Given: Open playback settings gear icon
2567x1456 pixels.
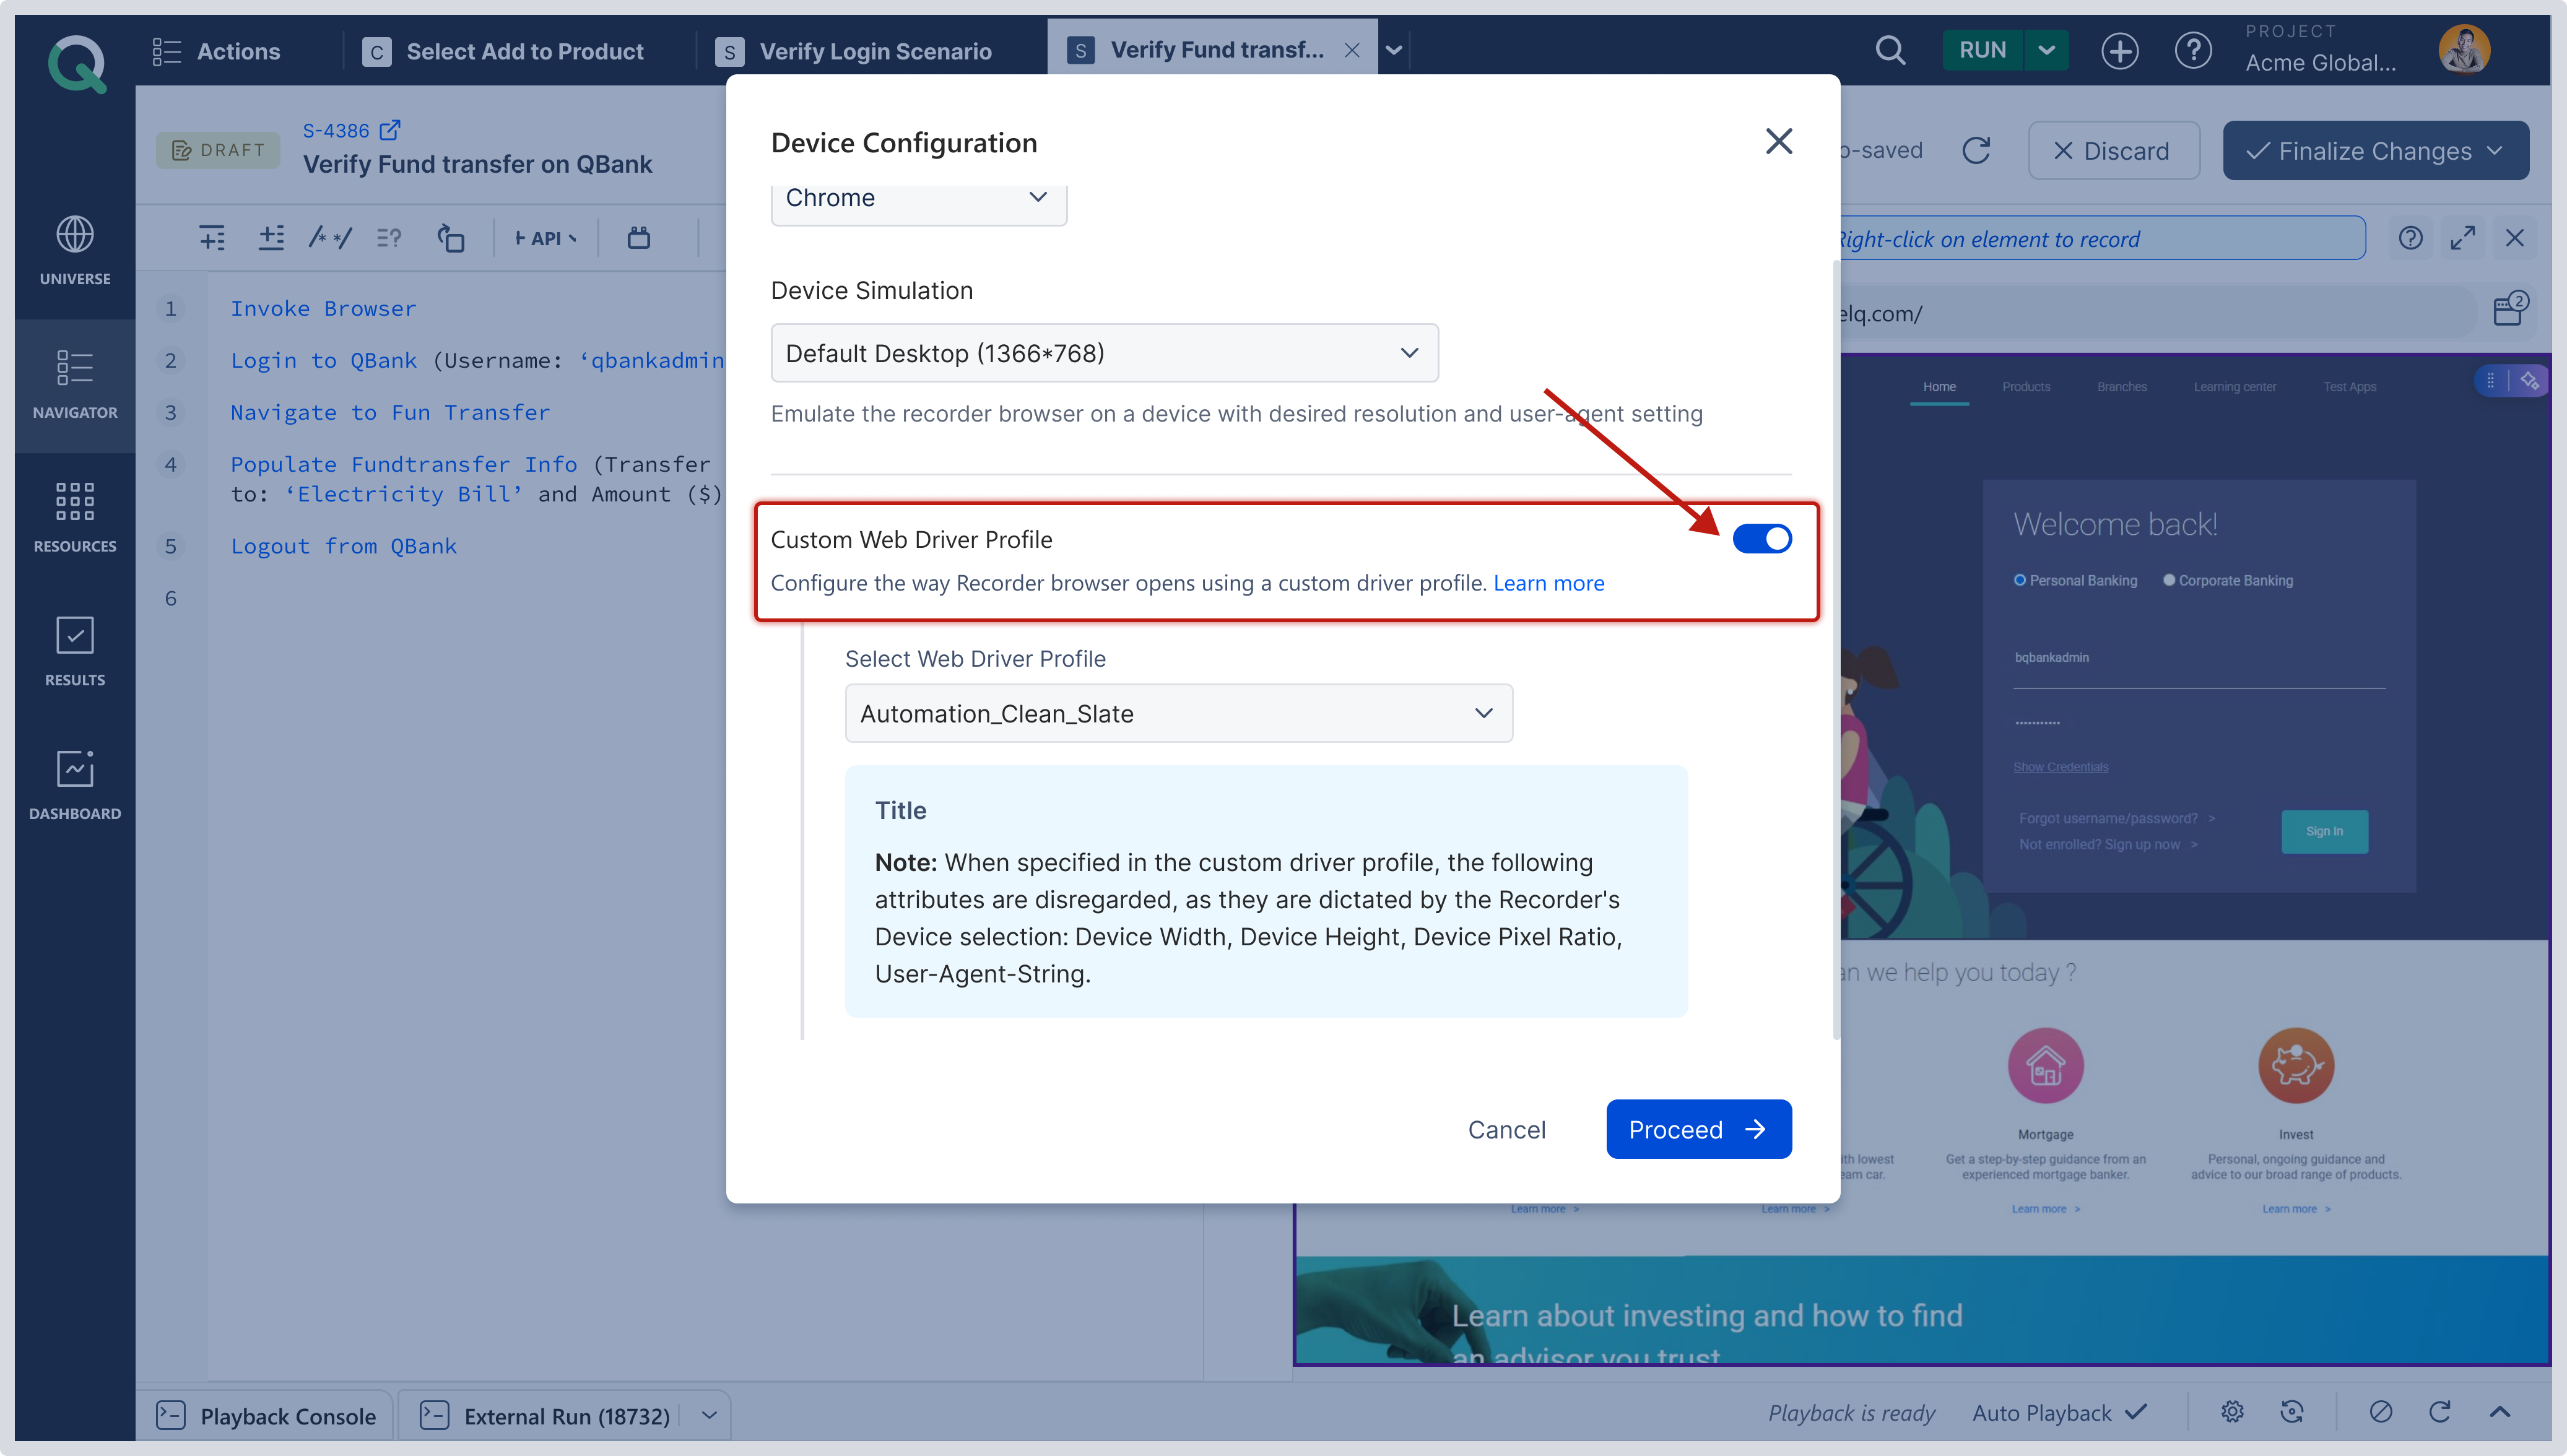Looking at the screenshot, I should (2232, 1411).
